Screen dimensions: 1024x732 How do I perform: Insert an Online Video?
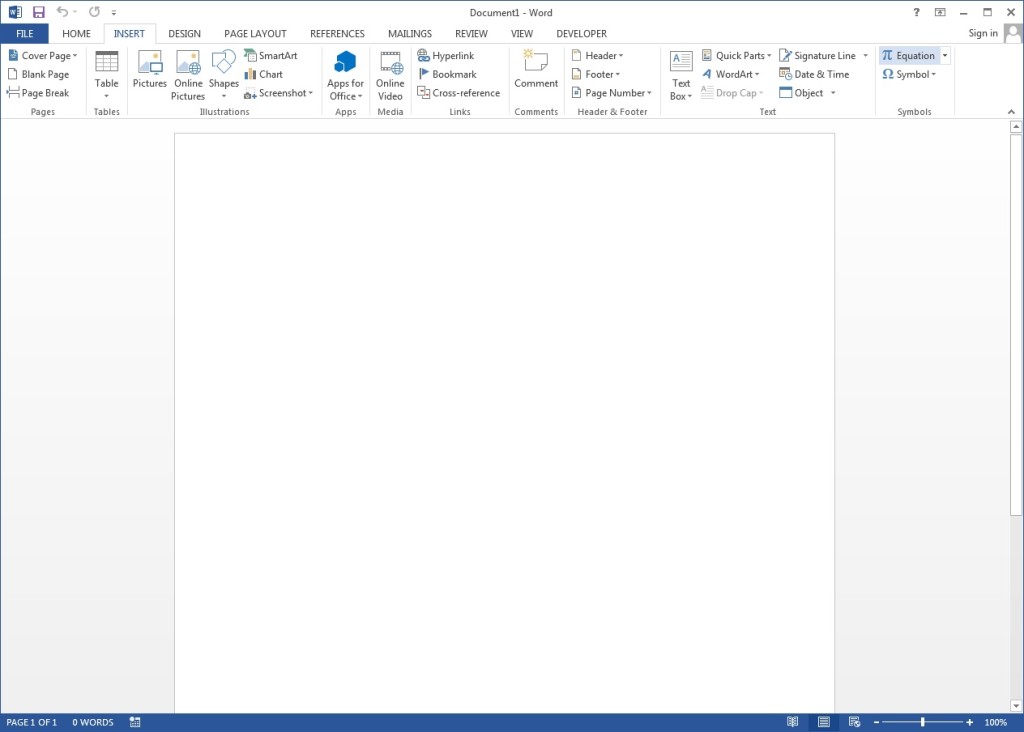point(389,74)
